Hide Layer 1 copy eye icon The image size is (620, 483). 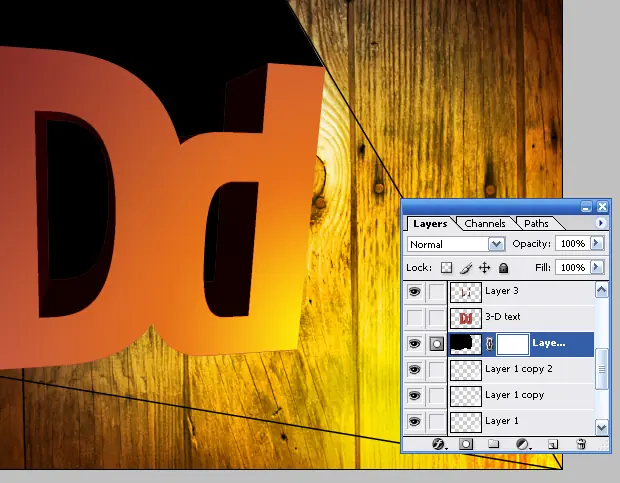[414, 395]
